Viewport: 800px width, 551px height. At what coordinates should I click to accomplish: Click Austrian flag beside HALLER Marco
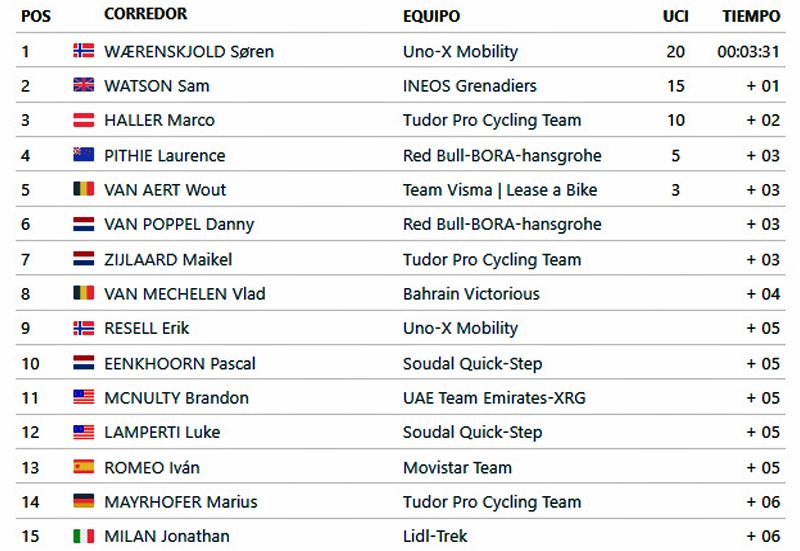coord(84,120)
